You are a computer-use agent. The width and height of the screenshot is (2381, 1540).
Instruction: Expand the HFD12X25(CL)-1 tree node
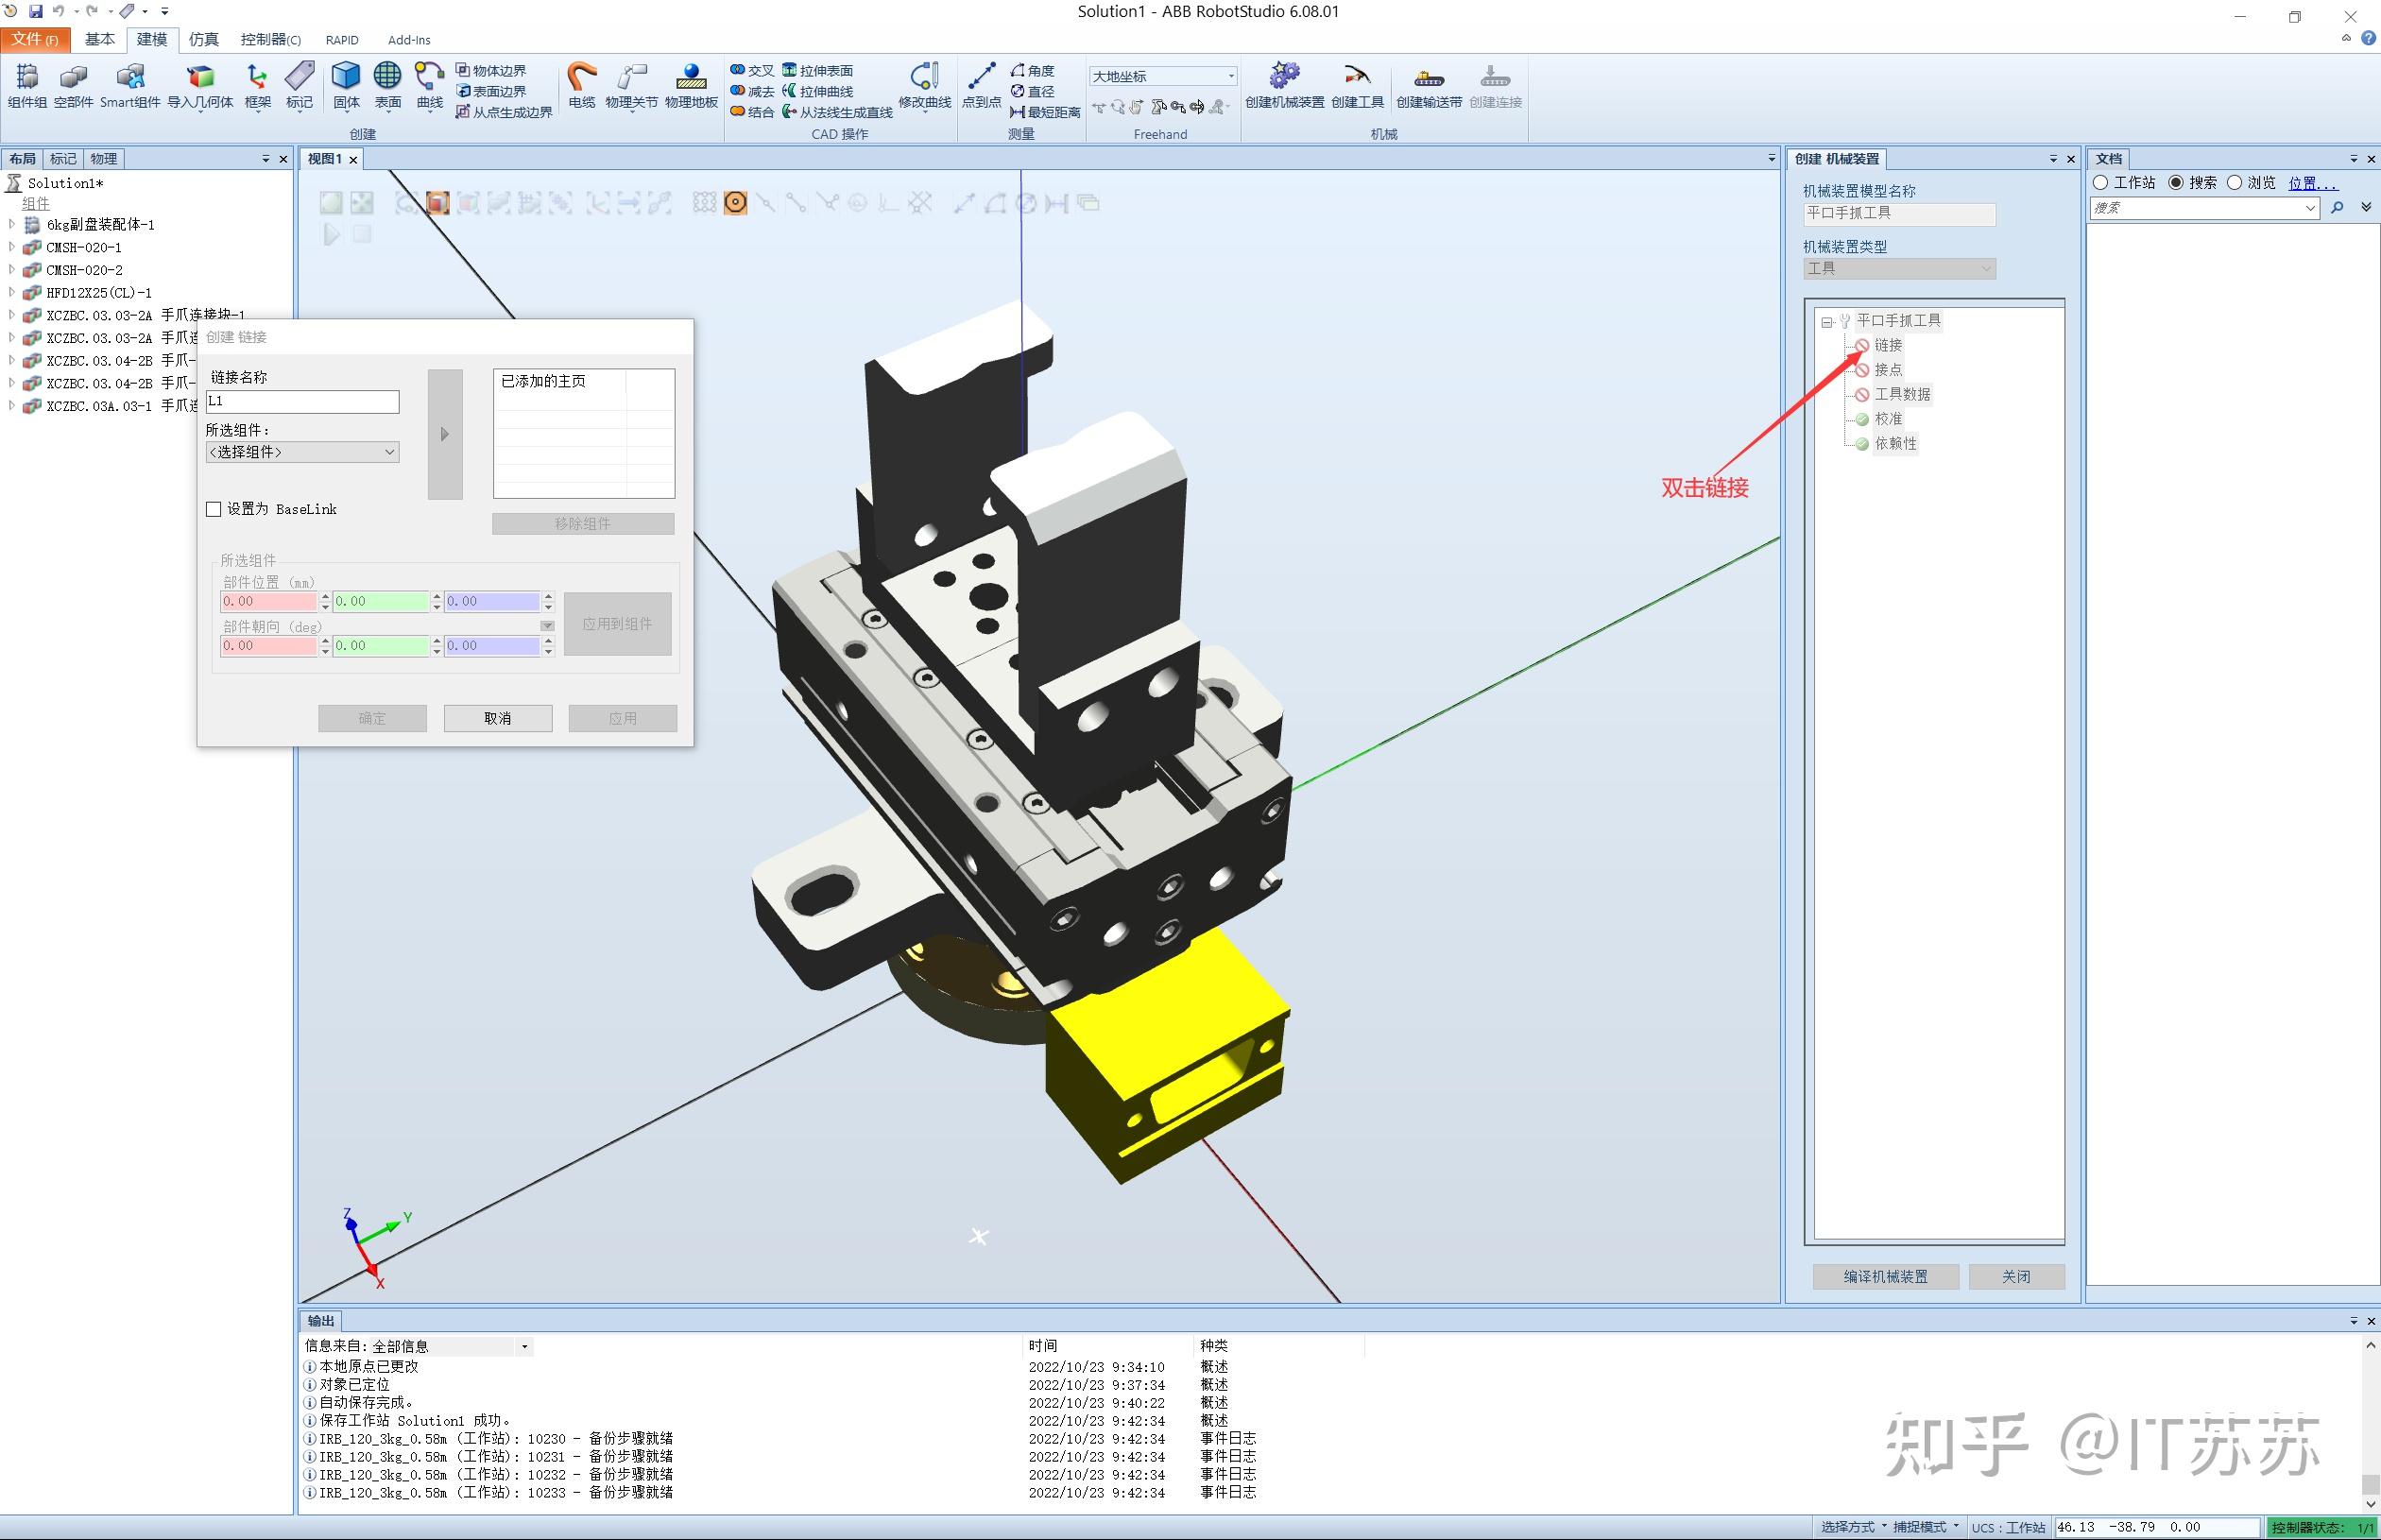tap(12, 293)
